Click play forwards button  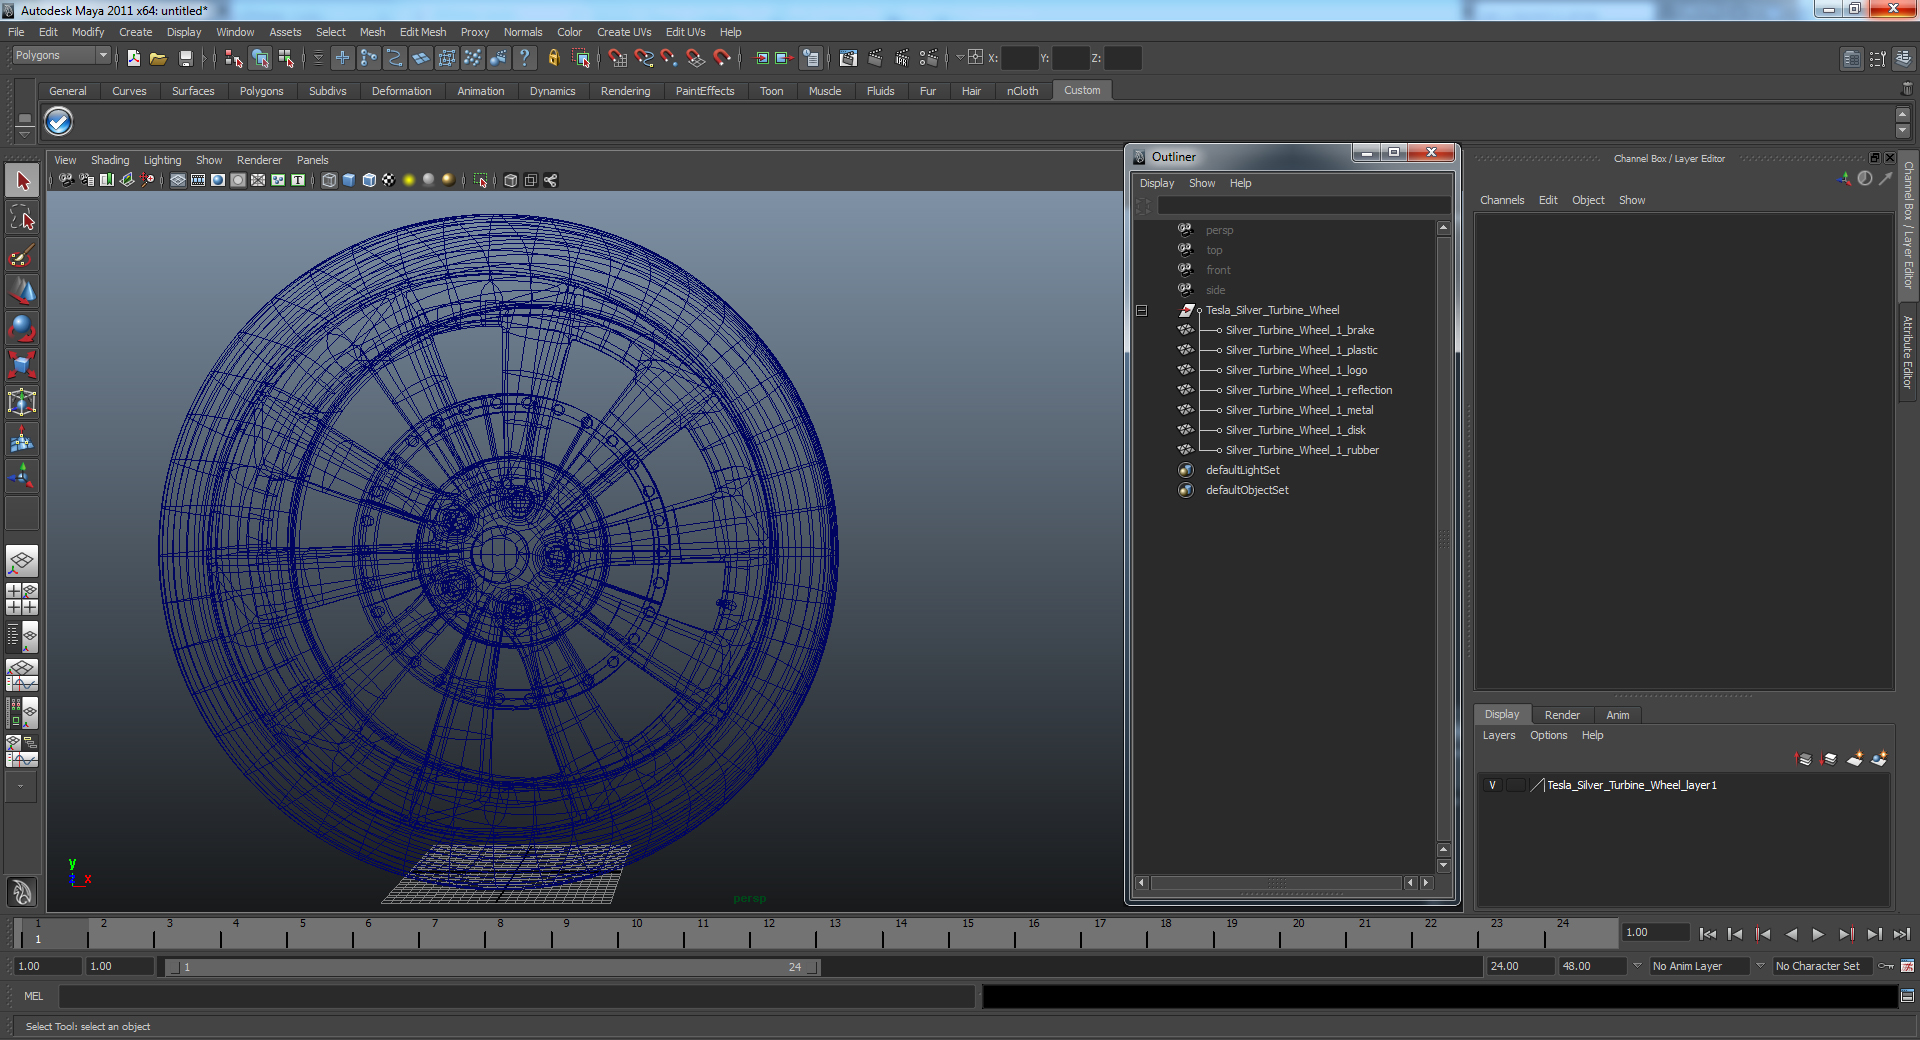coord(1817,934)
